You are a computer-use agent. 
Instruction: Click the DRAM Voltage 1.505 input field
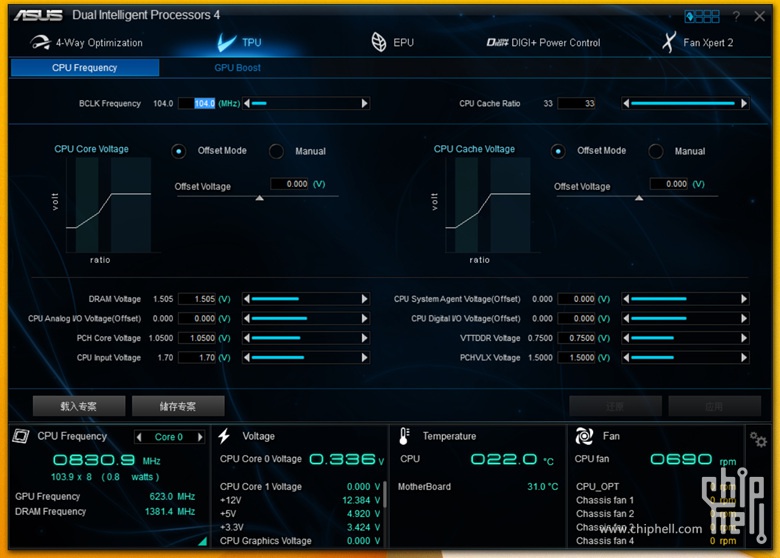click(x=197, y=299)
